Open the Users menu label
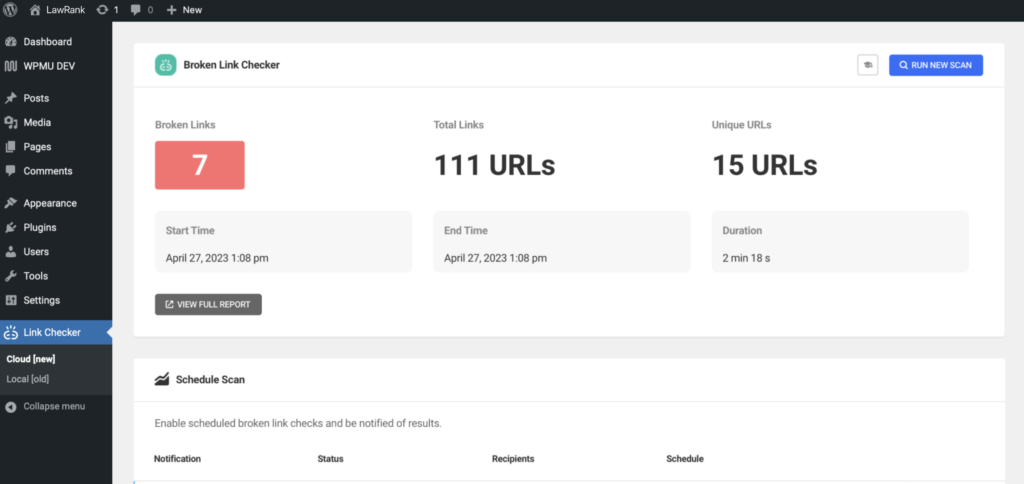Image resolution: width=1024 pixels, height=484 pixels. coord(36,251)
